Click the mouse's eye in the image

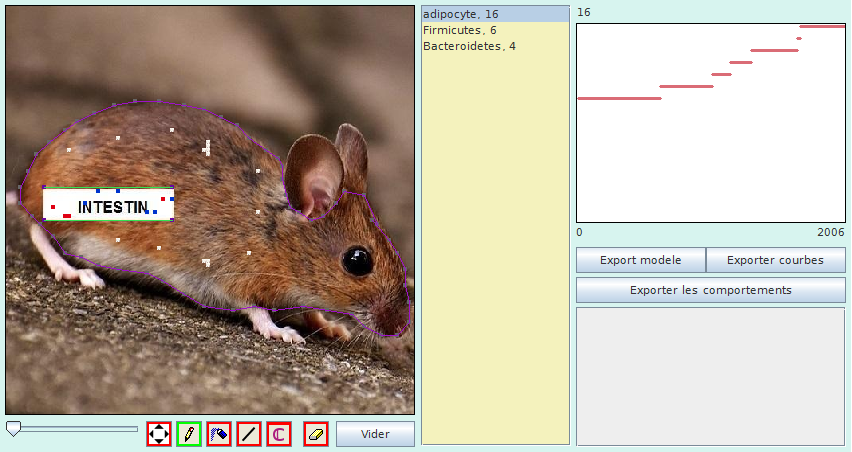[x=357, y=261]
